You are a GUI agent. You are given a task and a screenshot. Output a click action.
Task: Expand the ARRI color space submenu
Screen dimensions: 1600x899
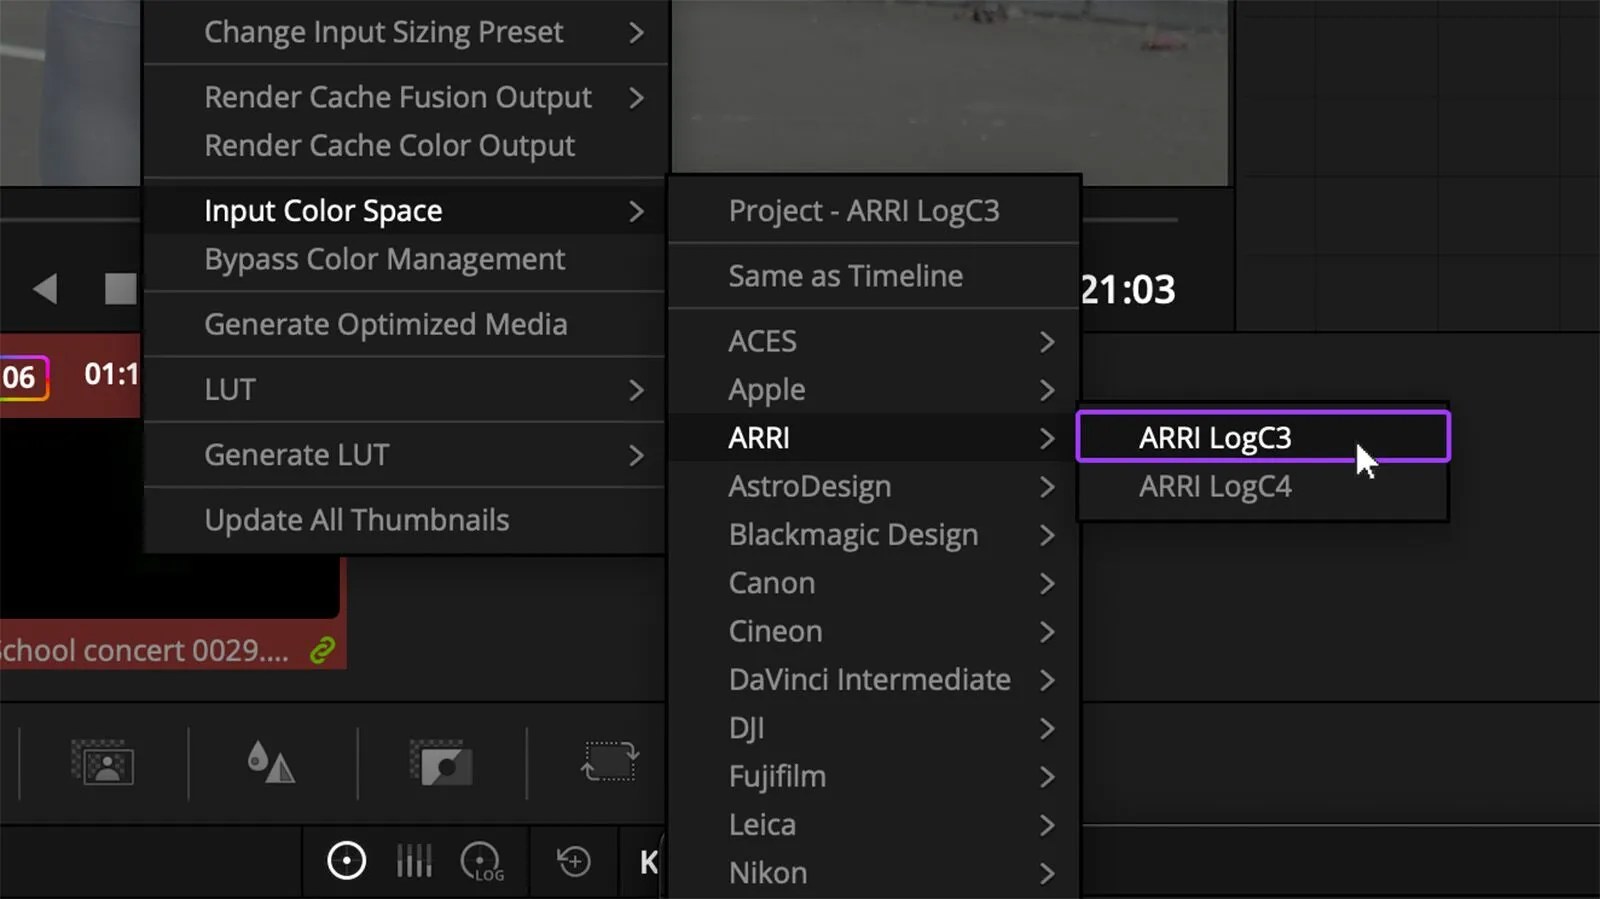pyautogui.click(x=874, y=438)
